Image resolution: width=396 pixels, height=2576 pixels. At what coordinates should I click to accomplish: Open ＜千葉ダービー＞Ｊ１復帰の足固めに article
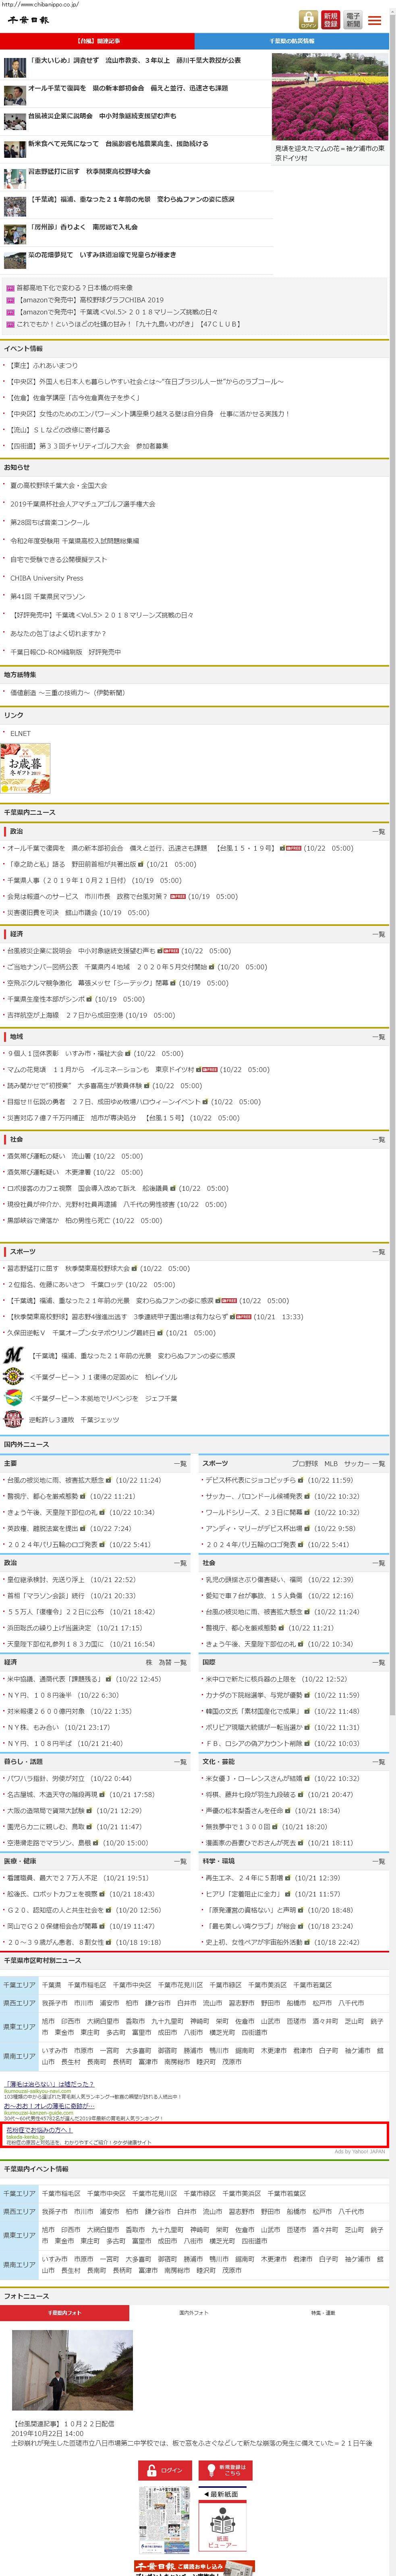[103, 1377]
